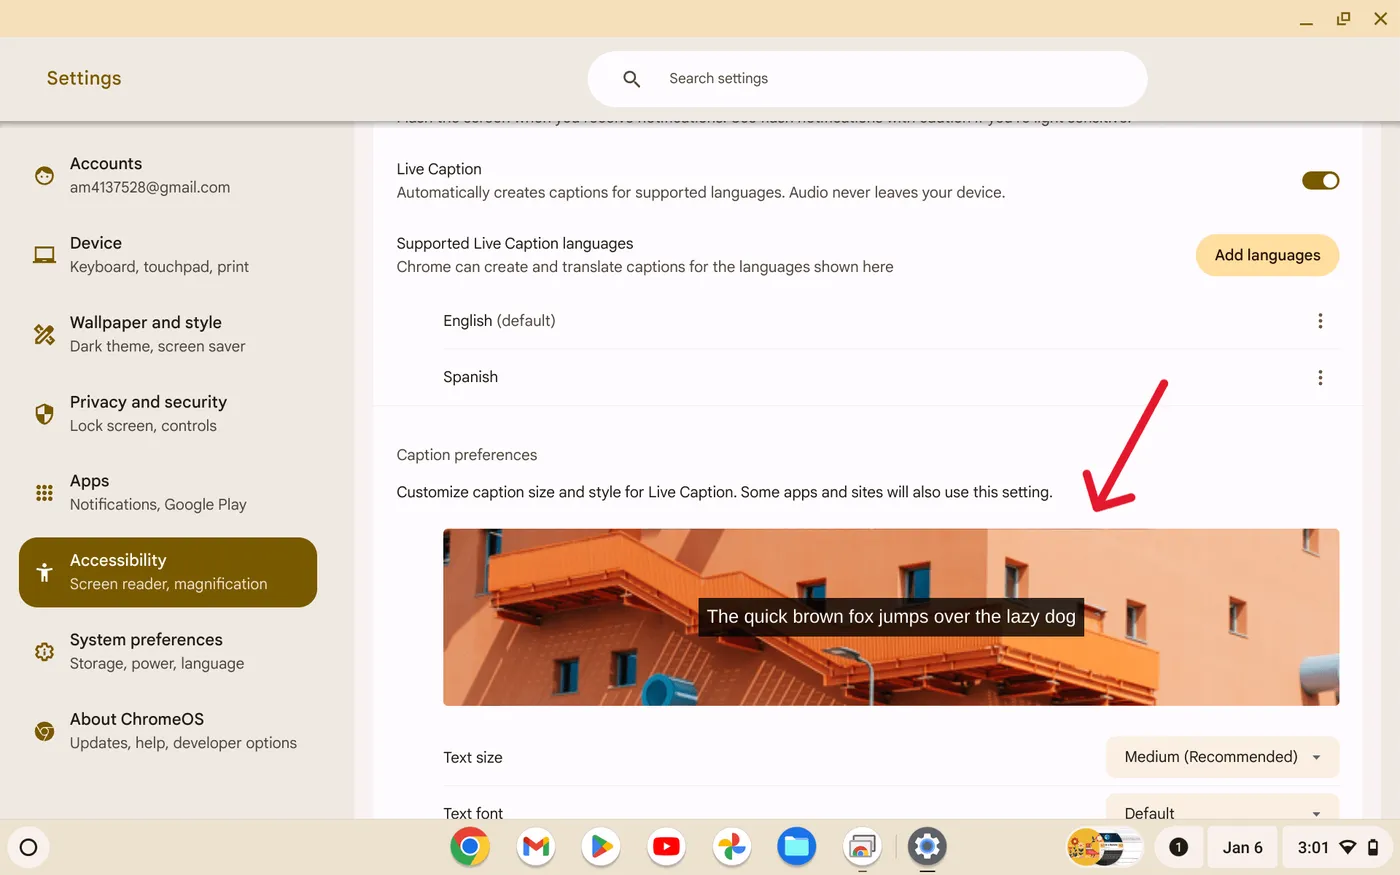This screenshot has height=875, width=1400.
Task: Go to Accounts settings section
Action: click(x=168, y=176)
